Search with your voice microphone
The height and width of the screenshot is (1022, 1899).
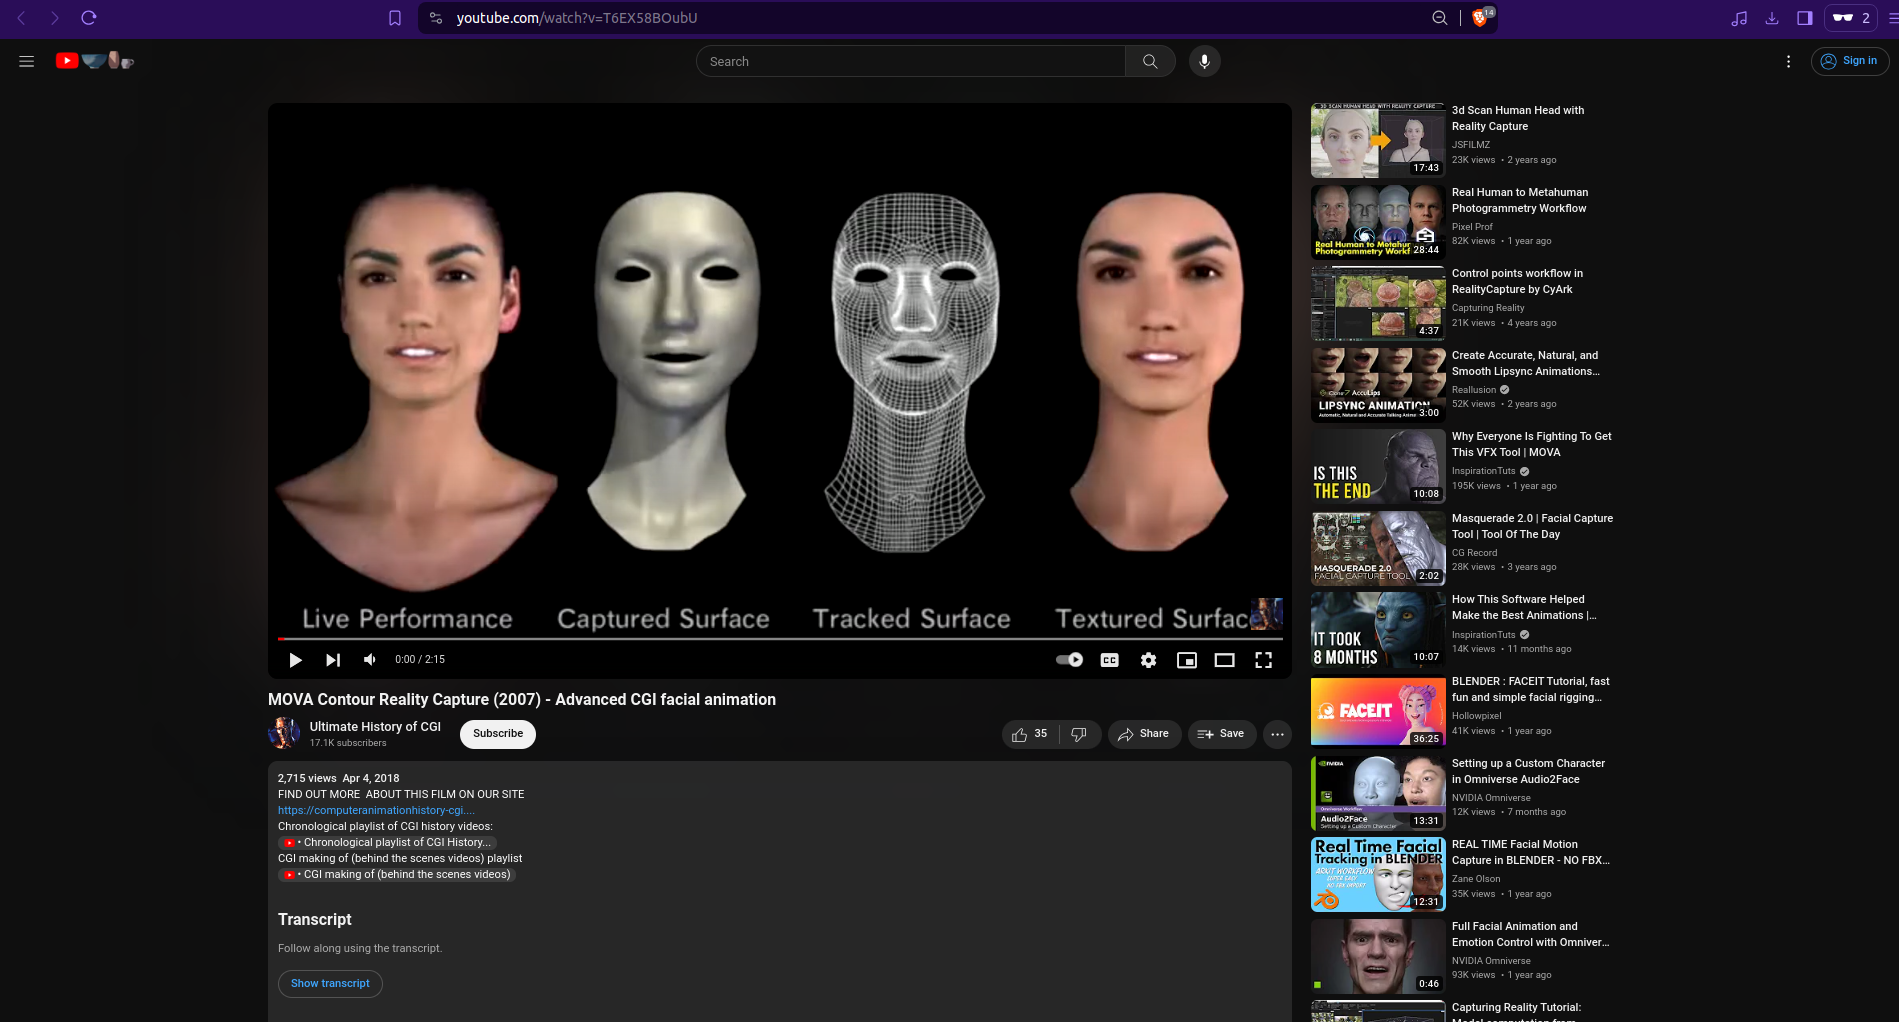(1204, 61)
